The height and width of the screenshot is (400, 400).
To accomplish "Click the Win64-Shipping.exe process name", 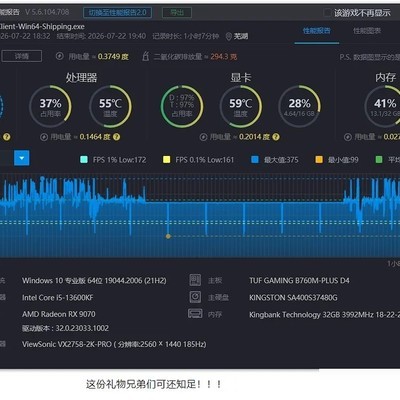I will [x=42, y=26].
